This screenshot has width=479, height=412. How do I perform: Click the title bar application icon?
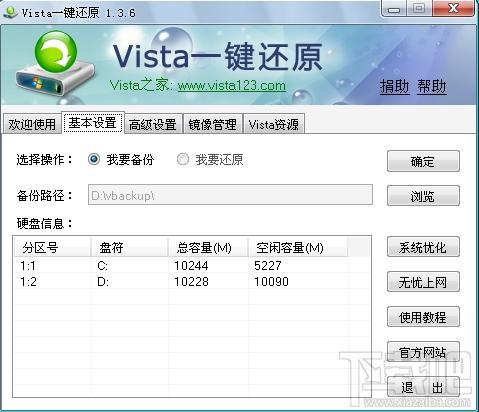(x=11, y=13)
